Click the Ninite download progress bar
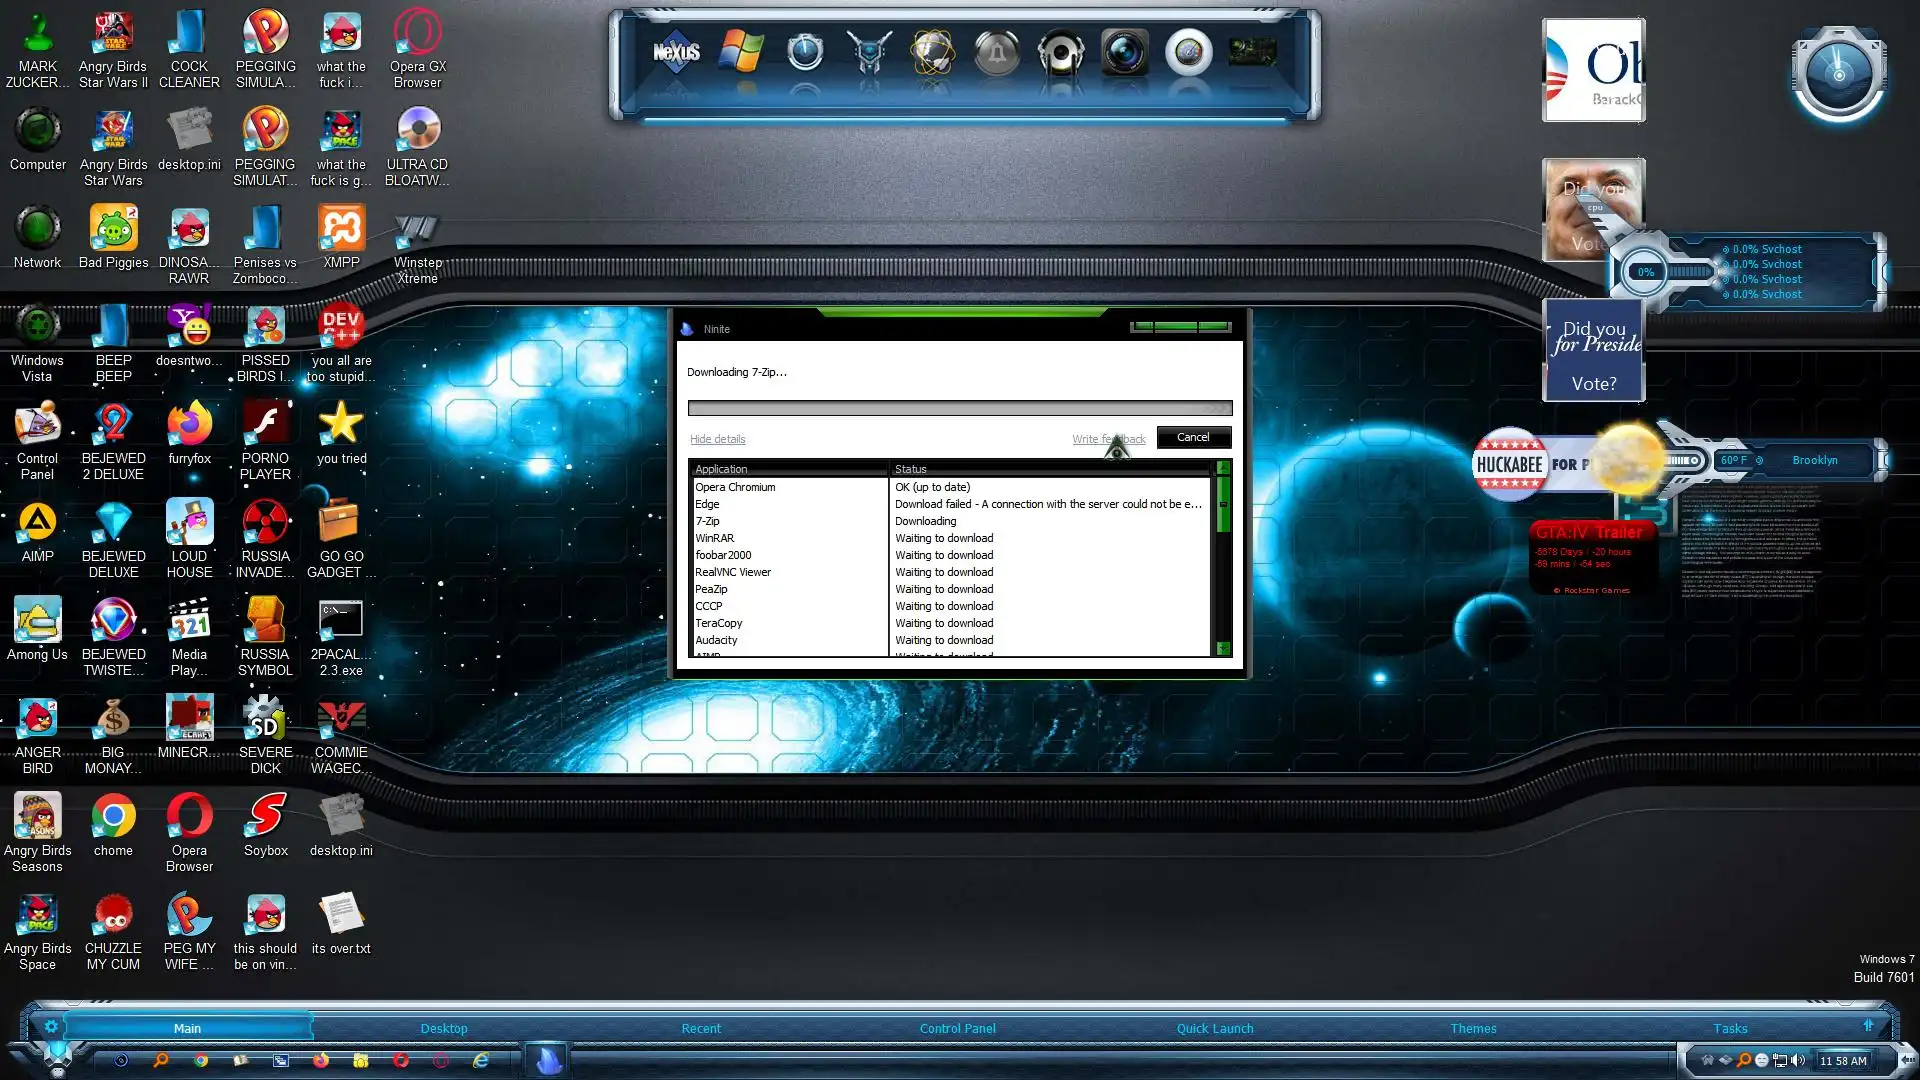The image size is (1920, 1080). pos(959,408)
